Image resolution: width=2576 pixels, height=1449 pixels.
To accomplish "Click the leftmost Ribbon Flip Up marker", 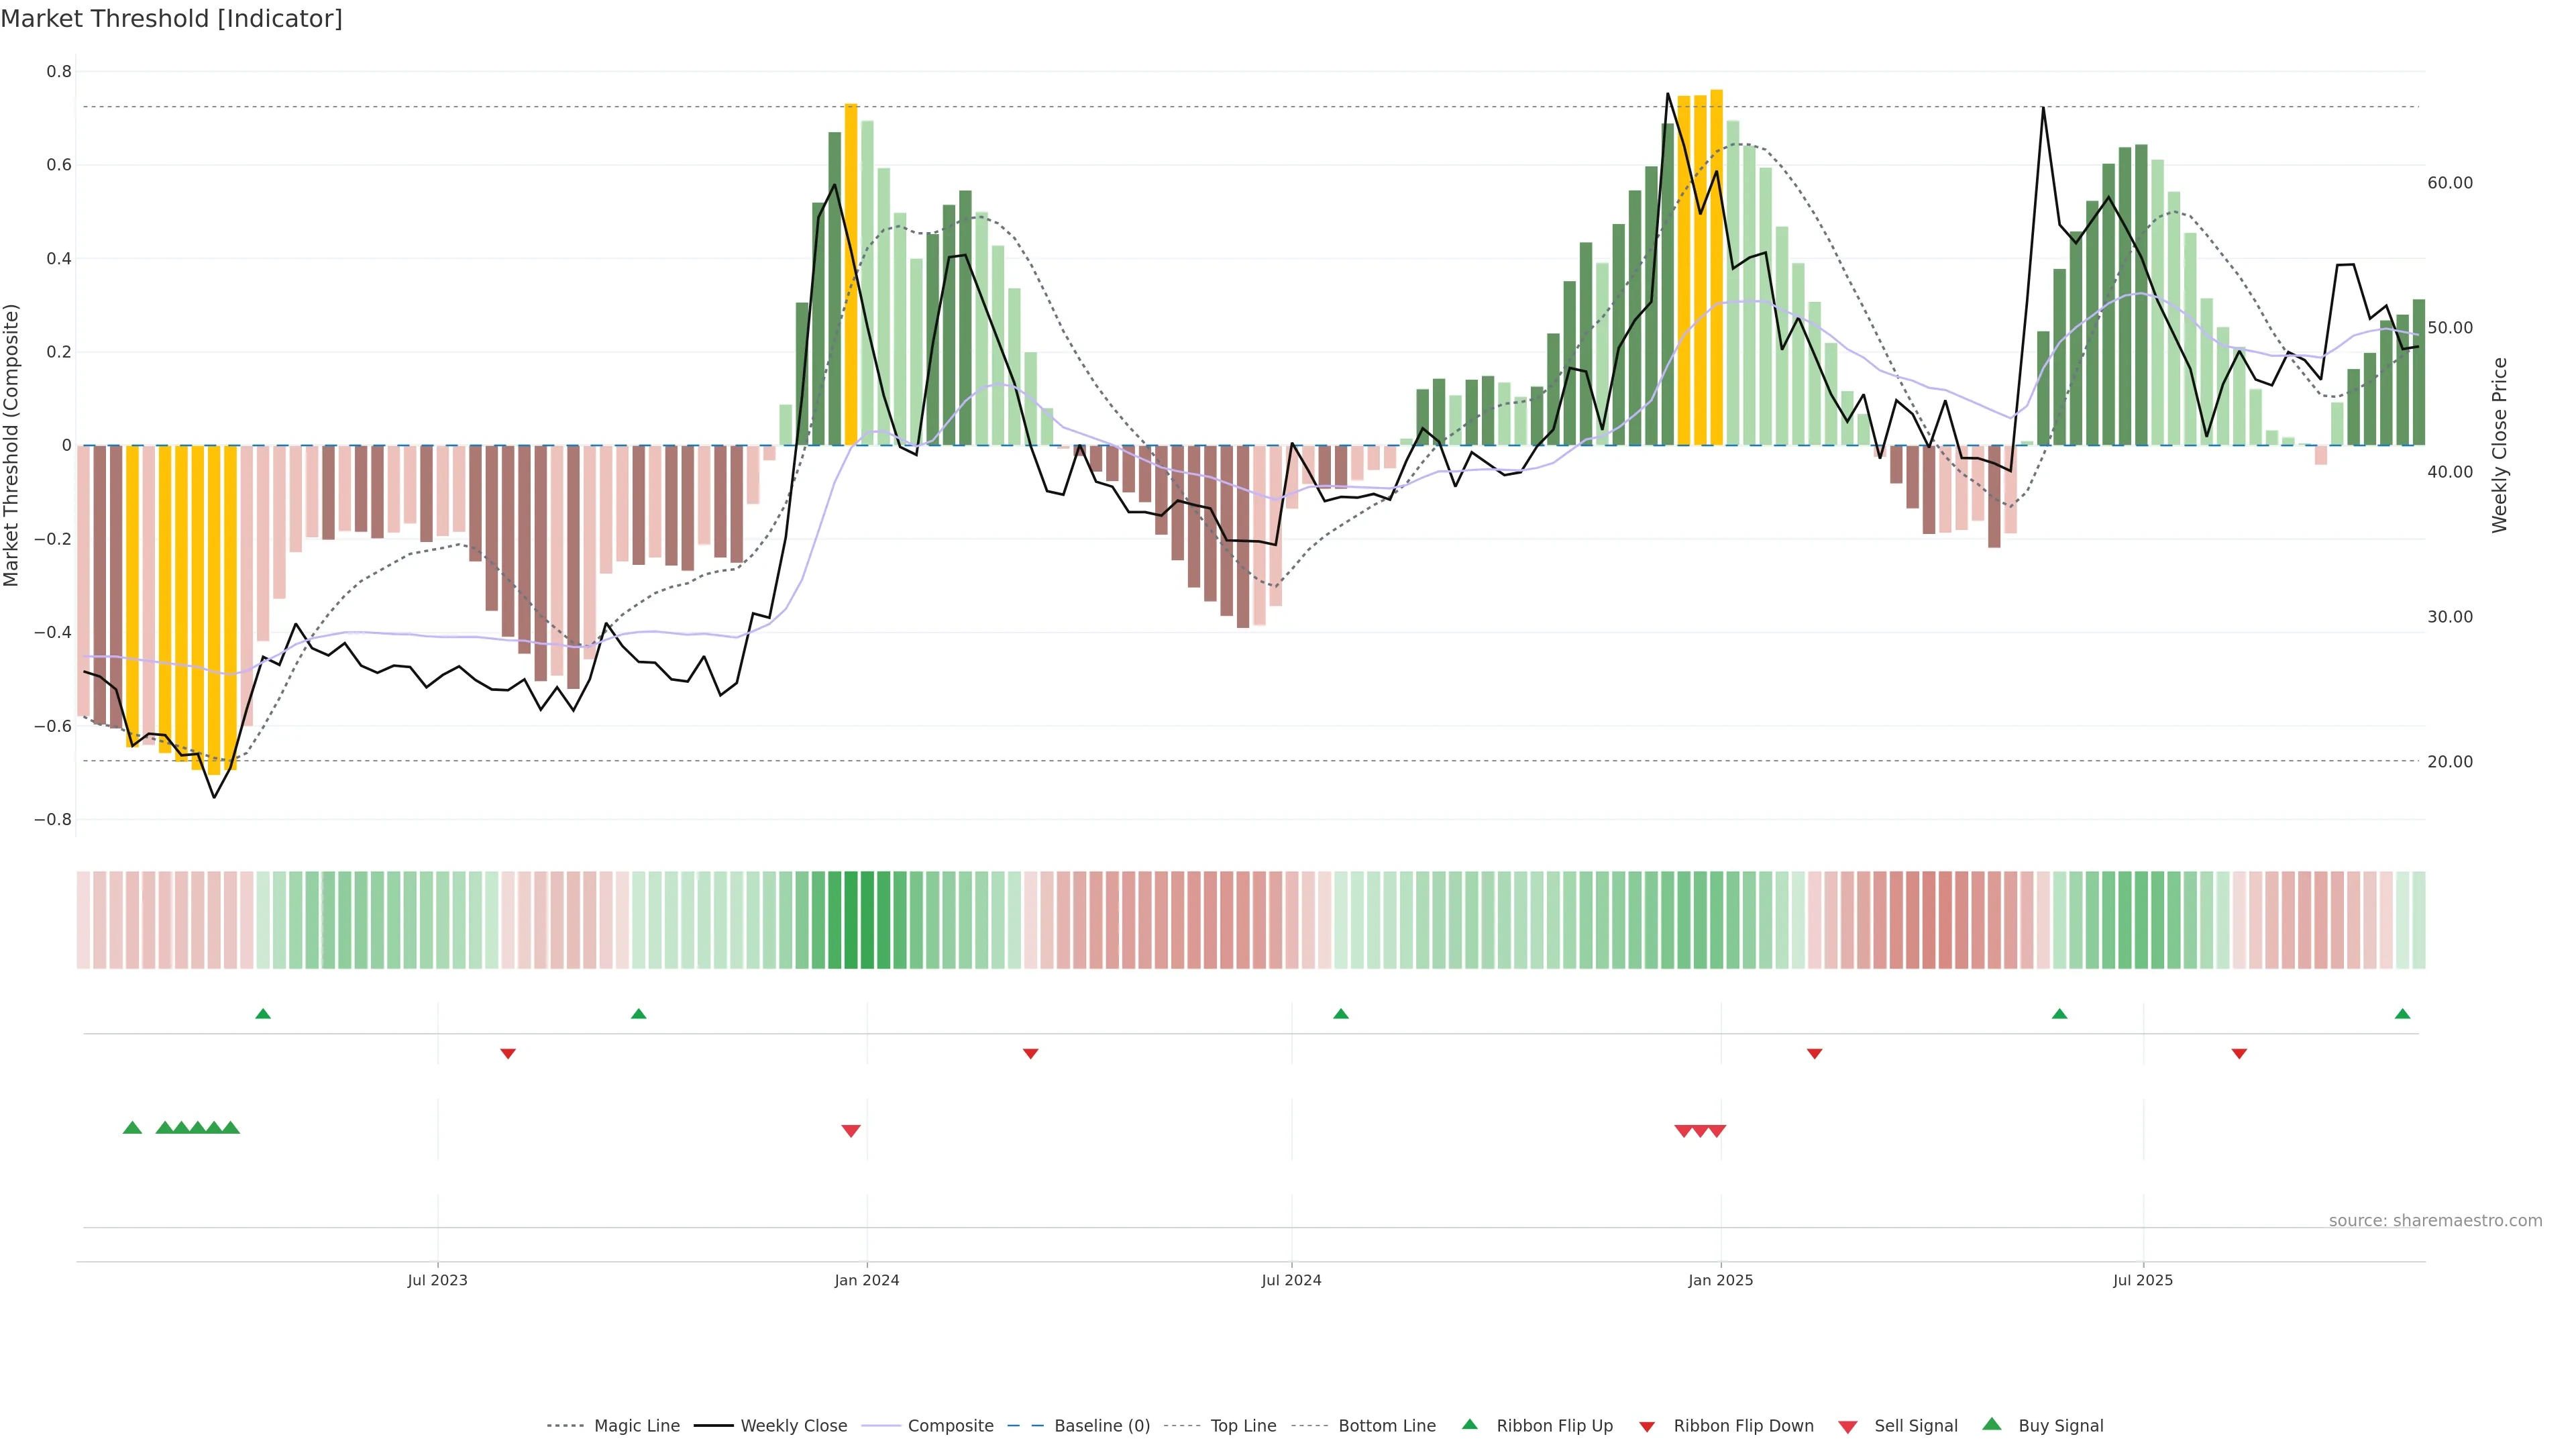I will pyautogui.click(x=263, y=1014).
